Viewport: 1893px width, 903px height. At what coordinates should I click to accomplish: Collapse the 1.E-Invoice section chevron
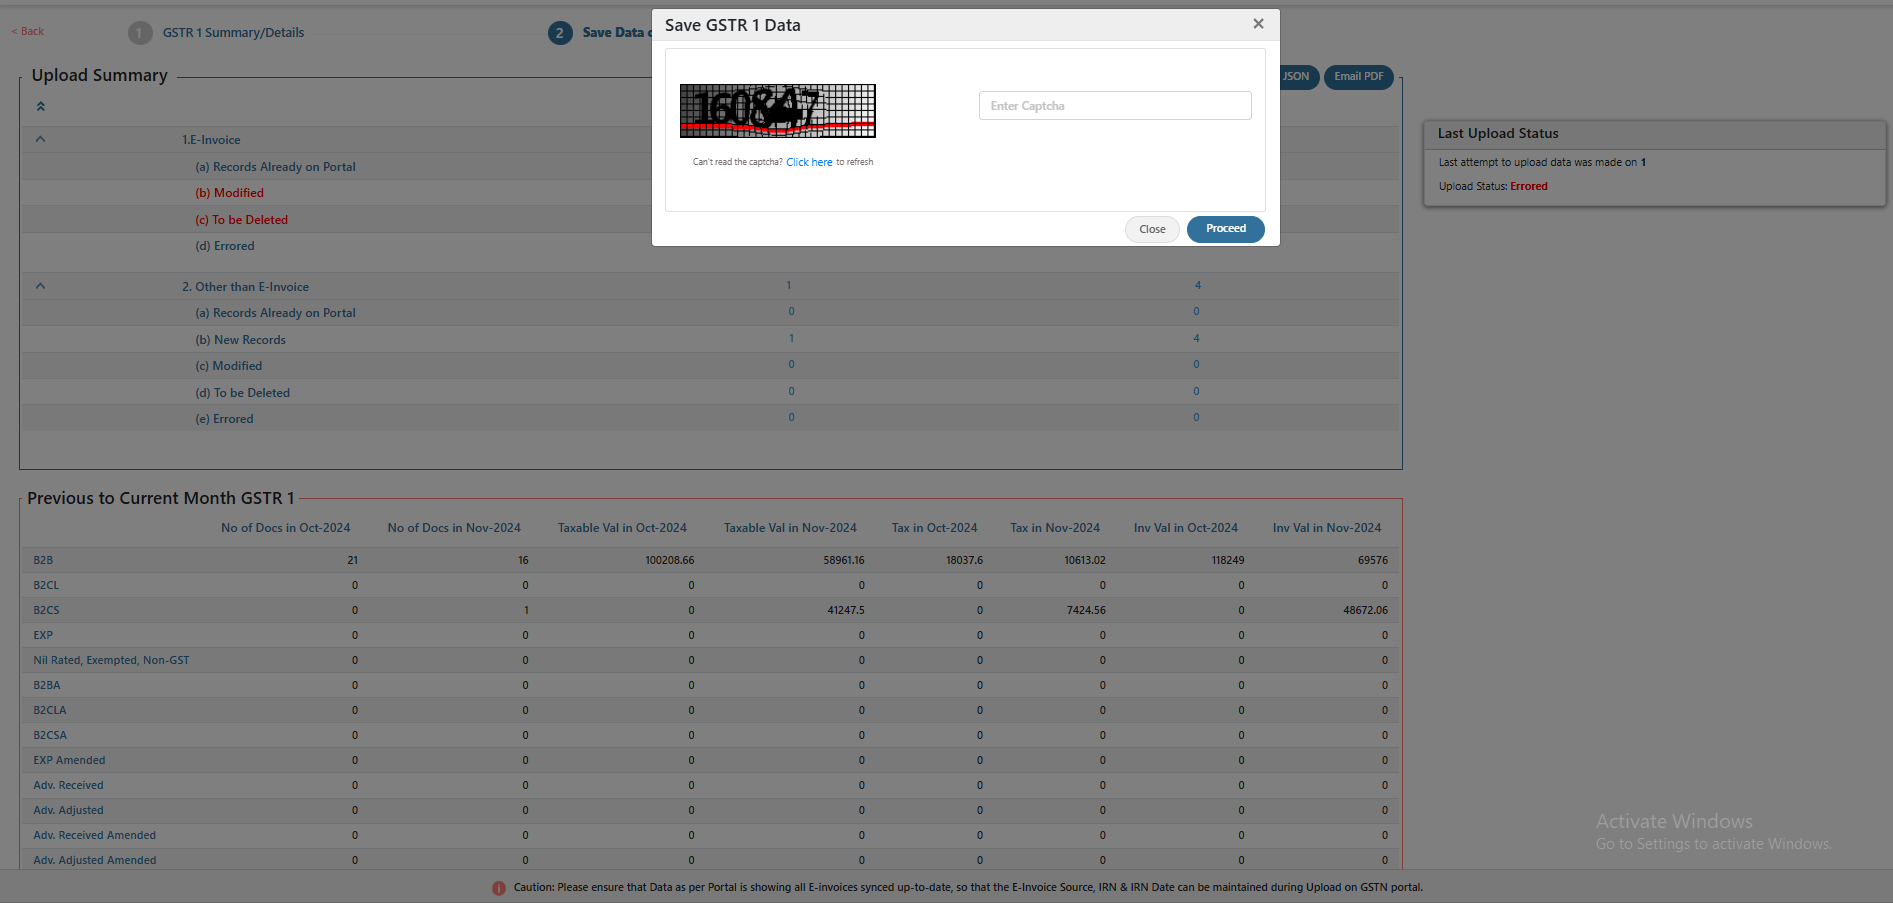(41, 139)
